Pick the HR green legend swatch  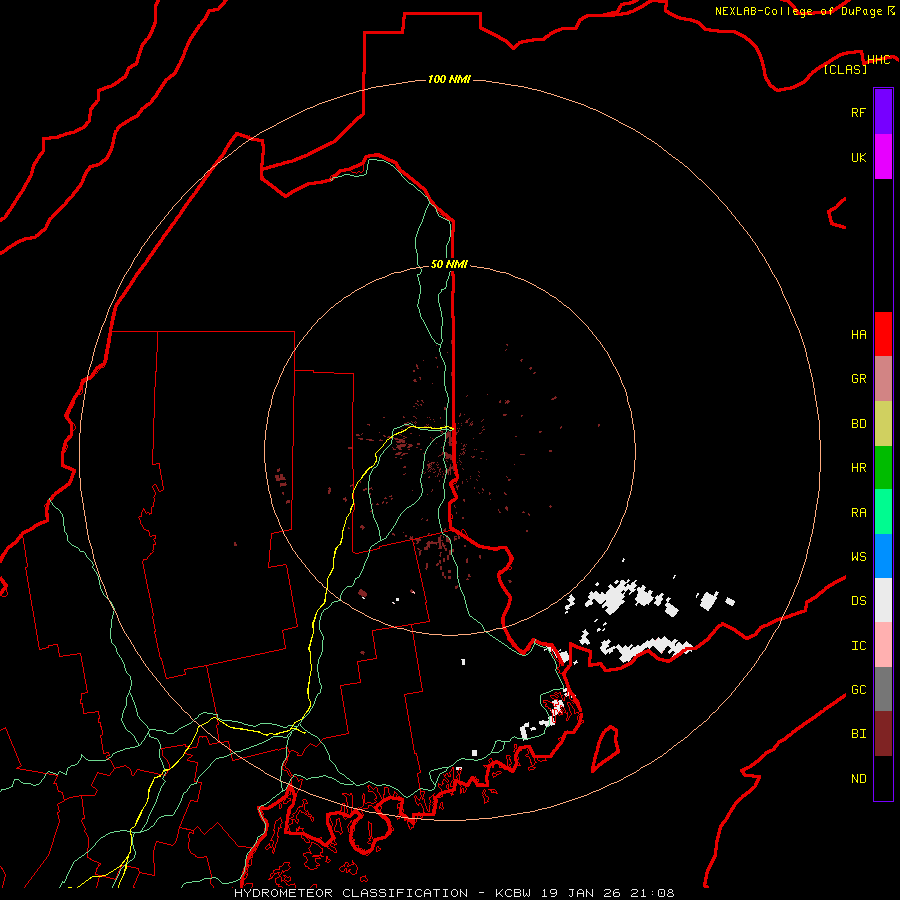[883, 468]
